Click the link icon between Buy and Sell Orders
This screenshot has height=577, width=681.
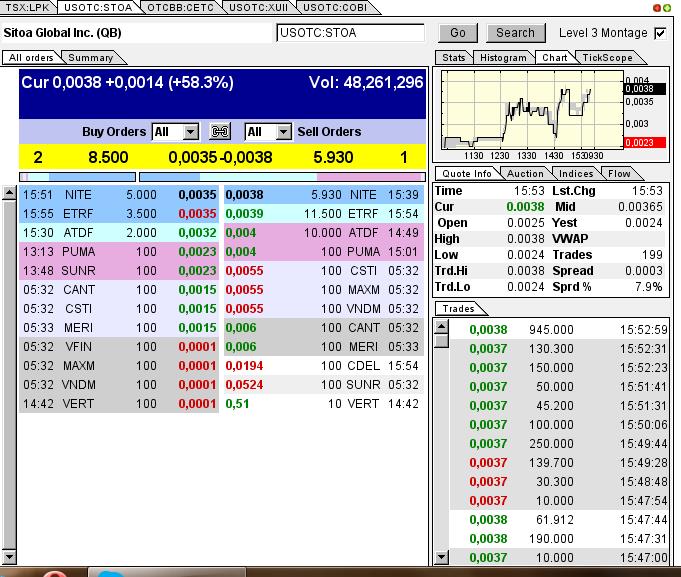pos(220,132)
